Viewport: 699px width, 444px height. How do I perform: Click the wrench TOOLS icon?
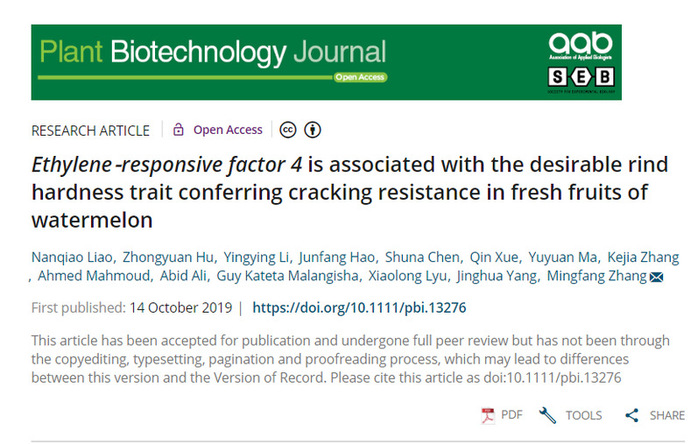coord(547,415)
